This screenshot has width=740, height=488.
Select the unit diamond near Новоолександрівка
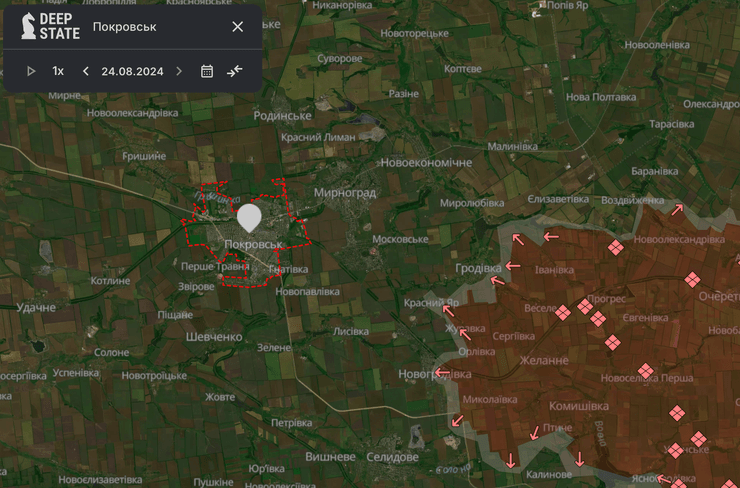(615, 247)
